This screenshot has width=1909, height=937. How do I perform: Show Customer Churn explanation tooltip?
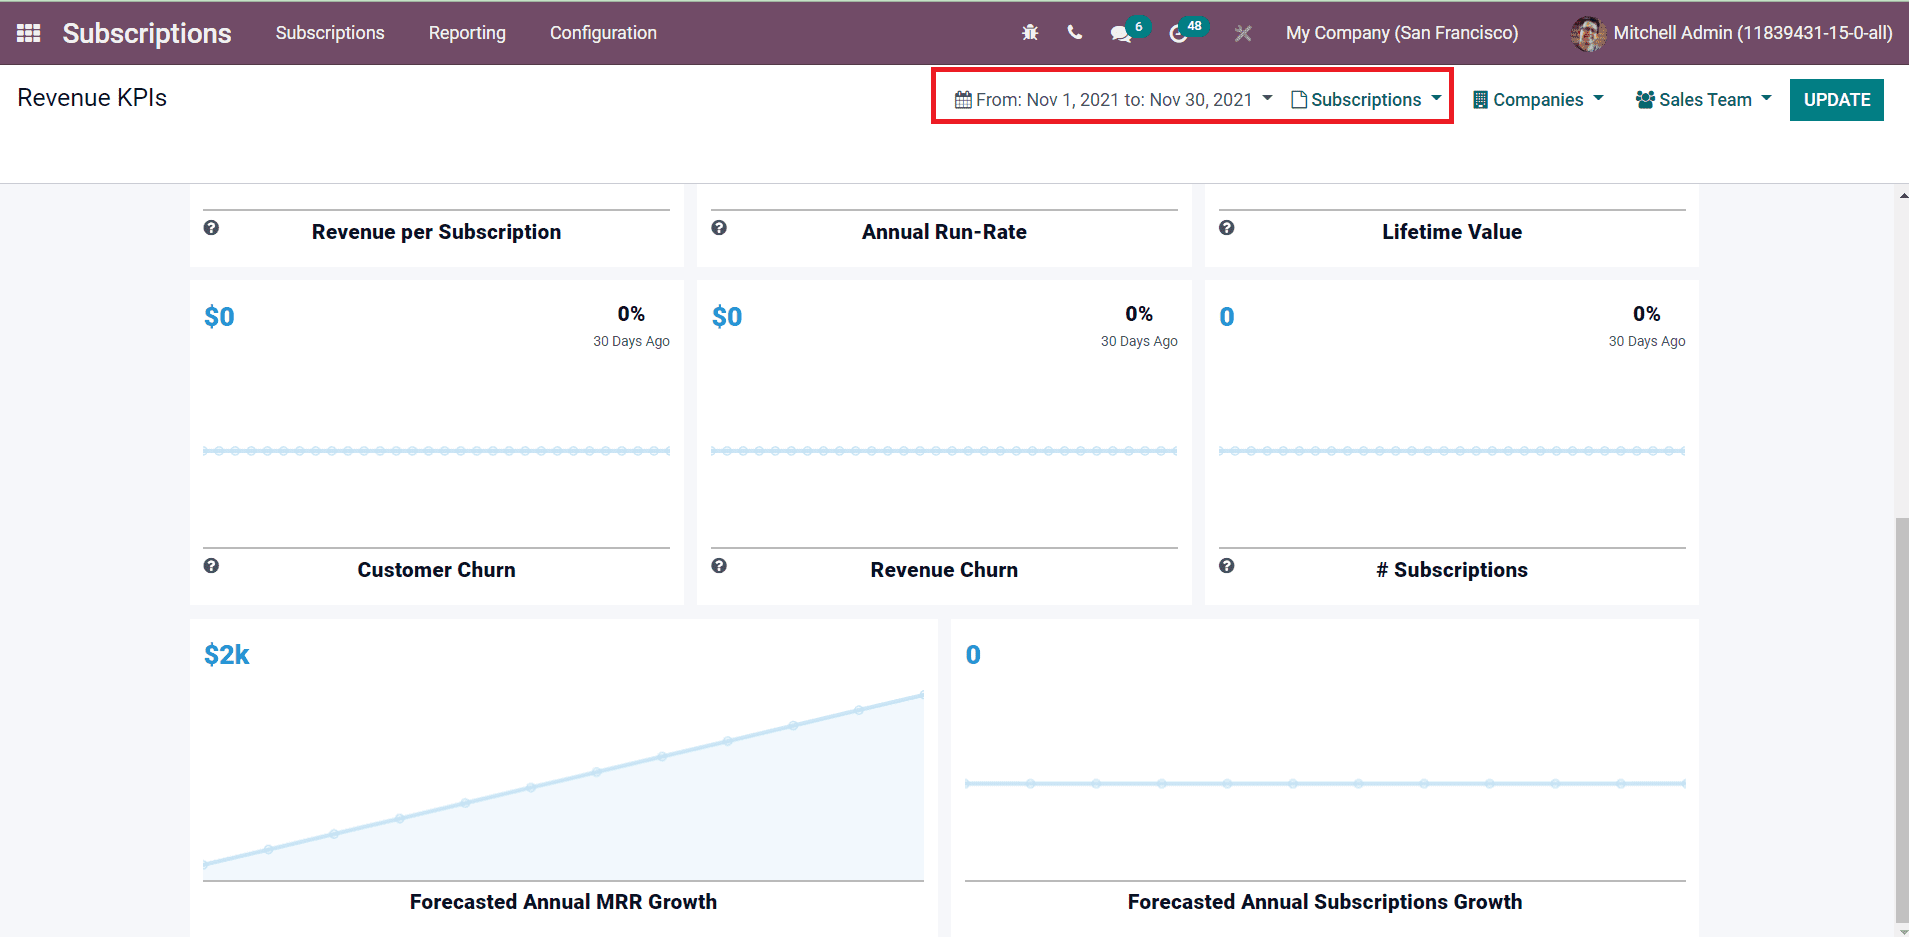[x=211, y=566]
